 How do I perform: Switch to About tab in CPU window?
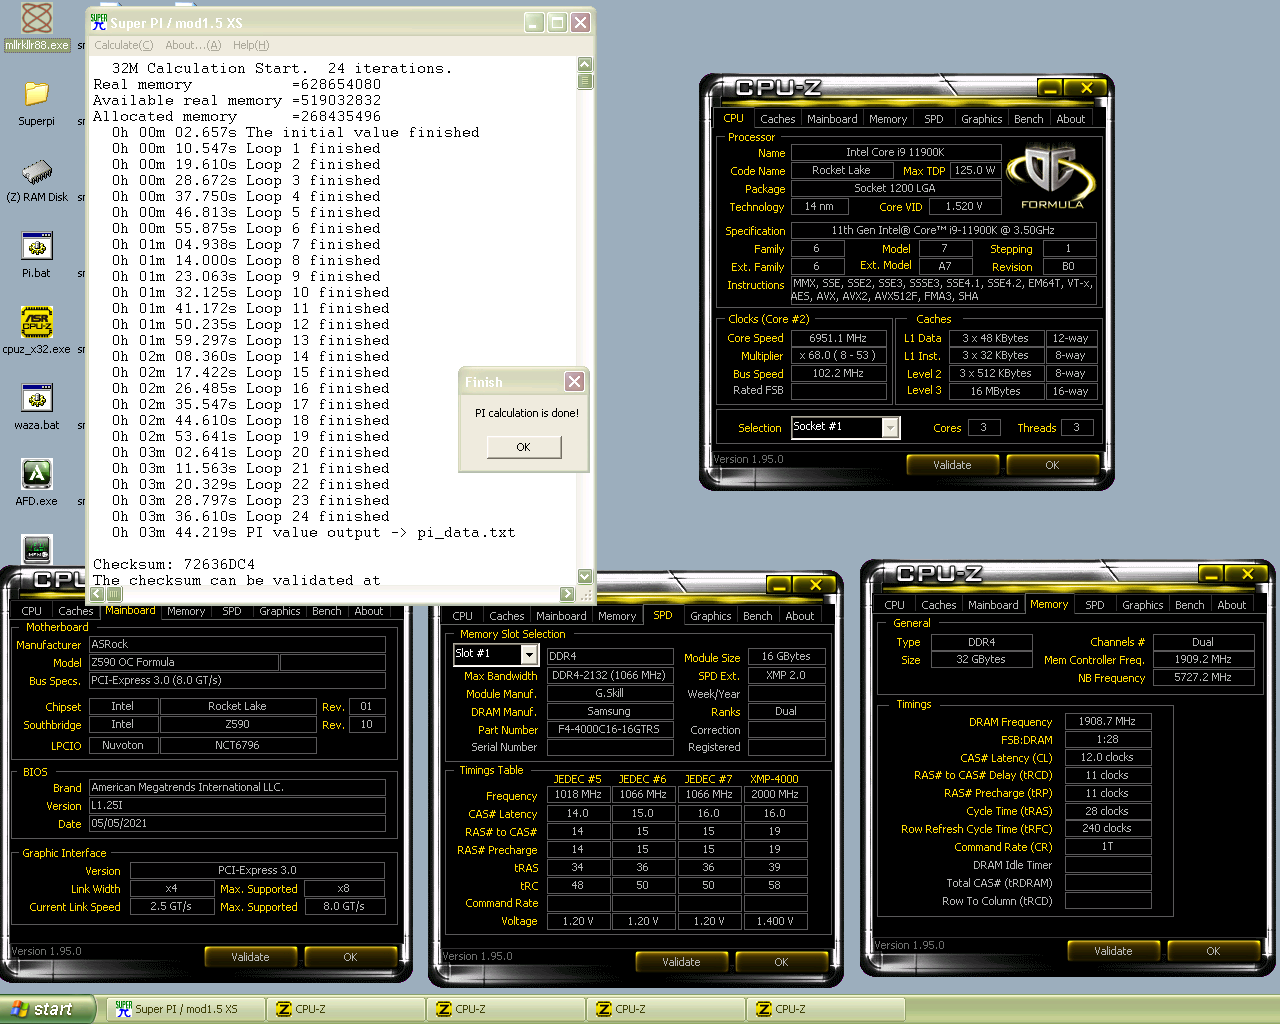(x=1071, y=119)
